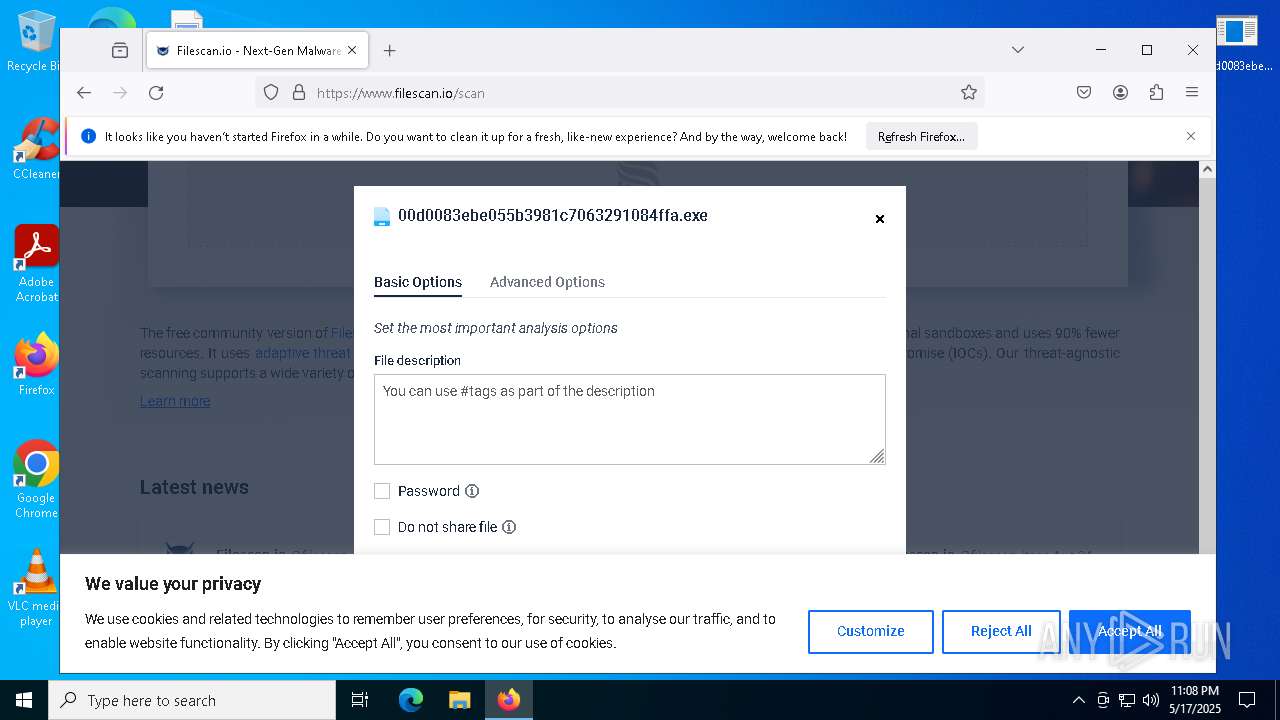View site information via the padlock icon

298,93
